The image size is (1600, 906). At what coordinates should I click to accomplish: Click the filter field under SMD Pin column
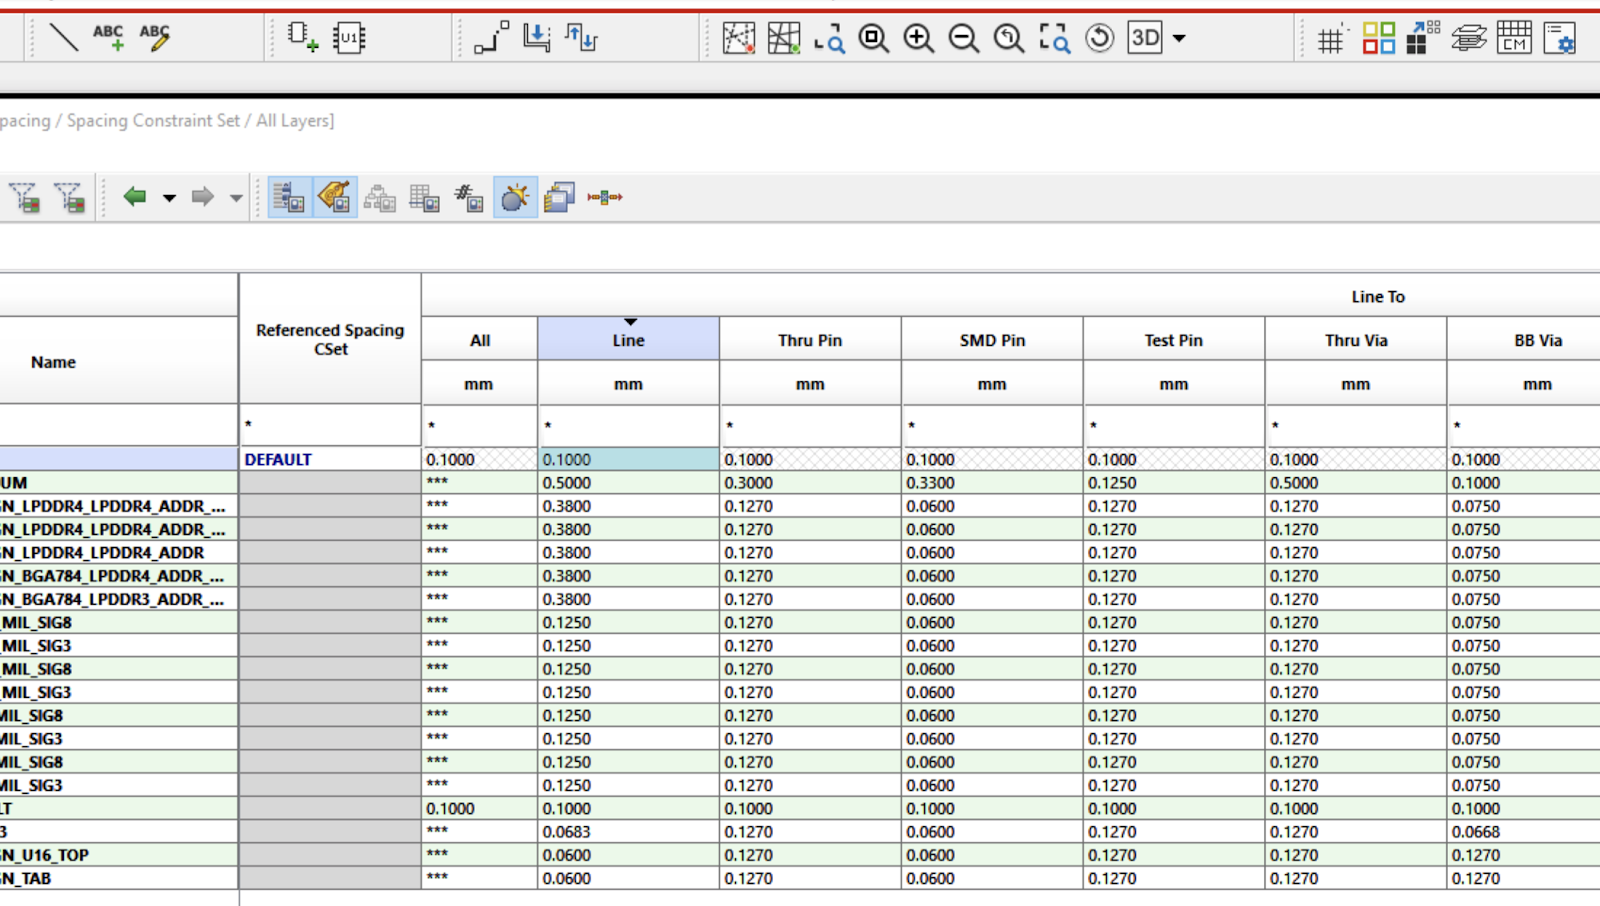click(x=991, y=426)
